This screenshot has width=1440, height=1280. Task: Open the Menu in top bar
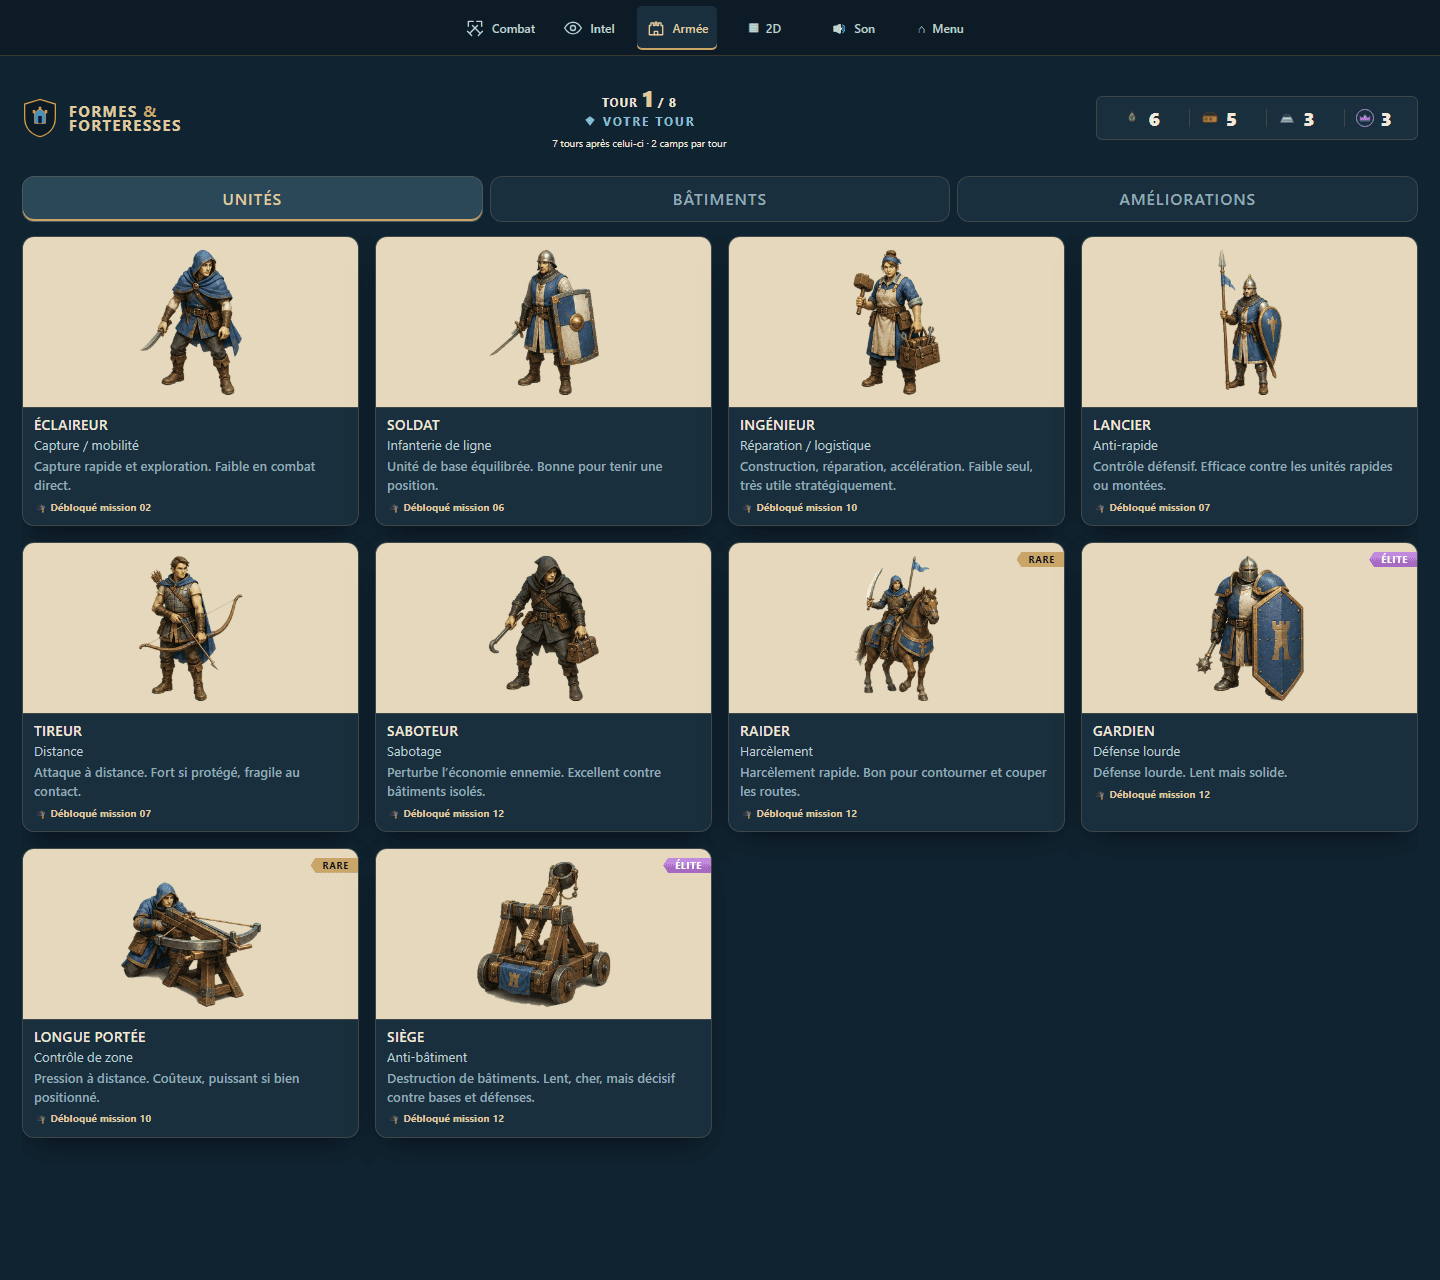pyautogui.click(x=940, y=29)
